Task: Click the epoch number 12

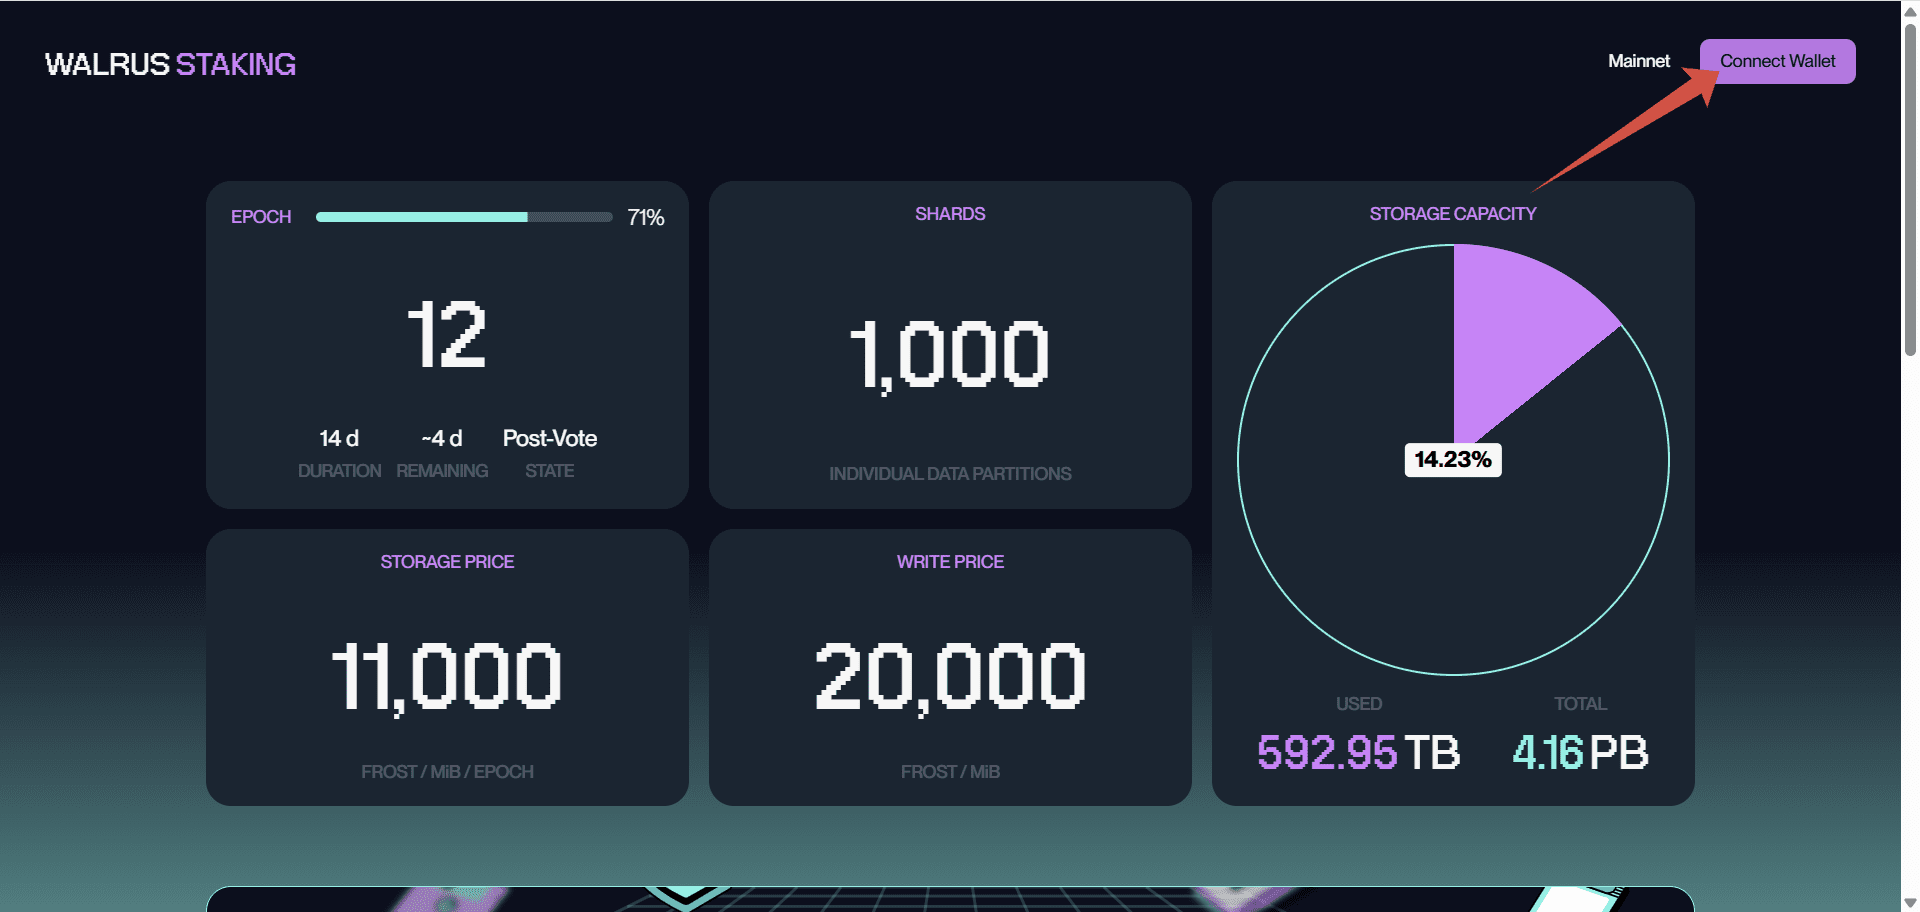Action: click(x=446, y=336)
